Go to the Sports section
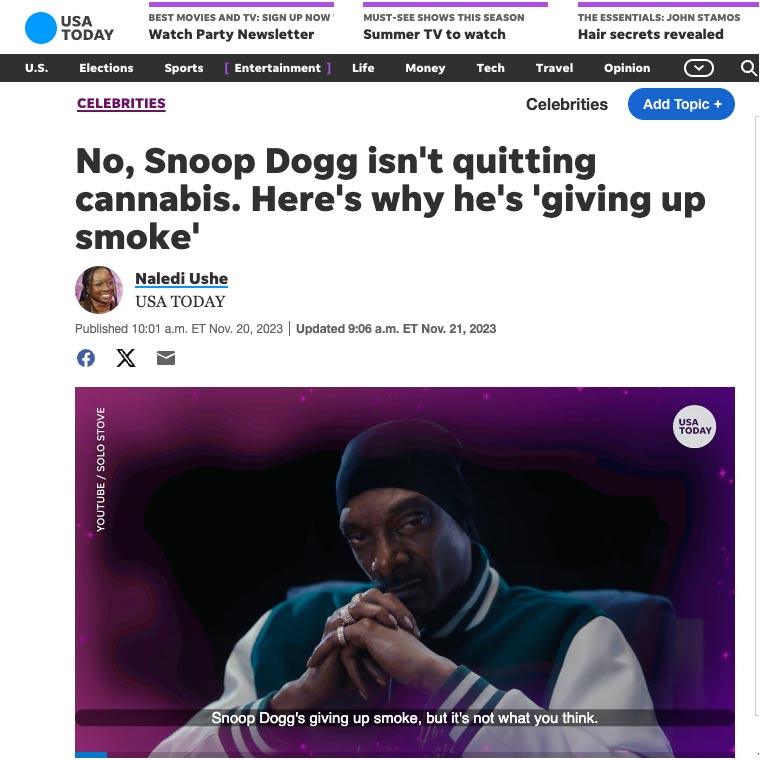 (x=184, y=68)
